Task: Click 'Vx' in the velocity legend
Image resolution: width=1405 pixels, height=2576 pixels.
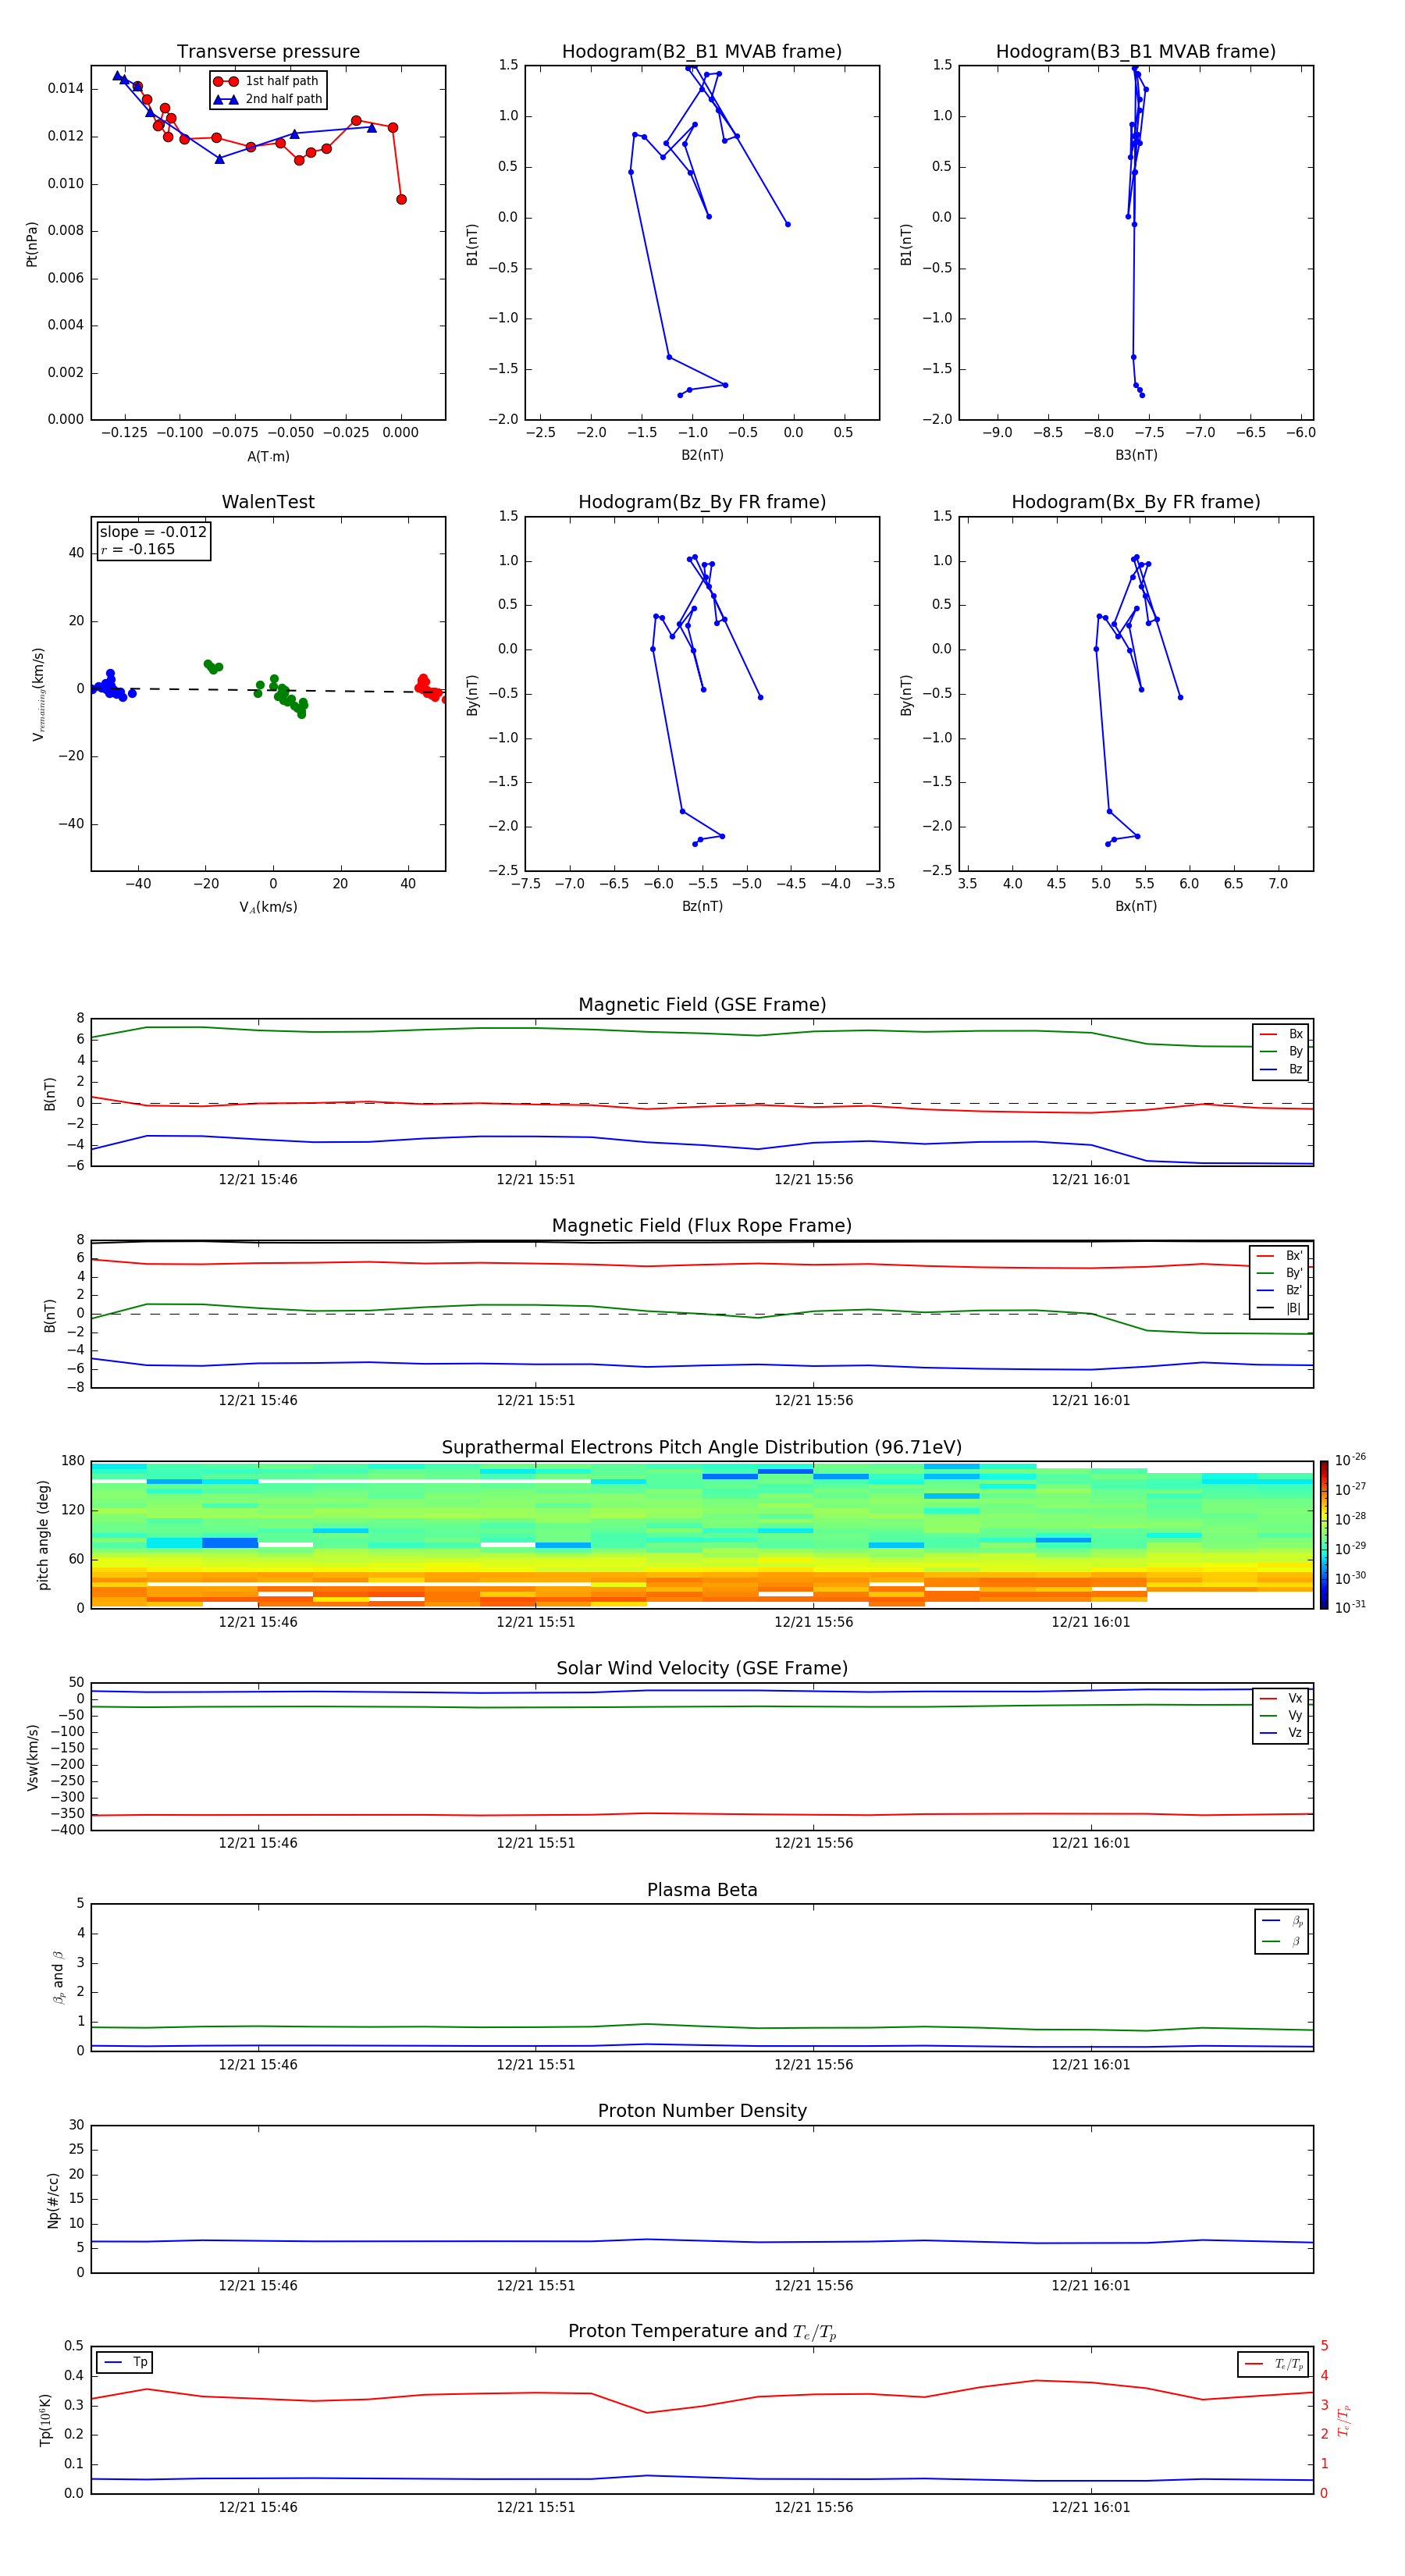Action: point(1282,1698)
